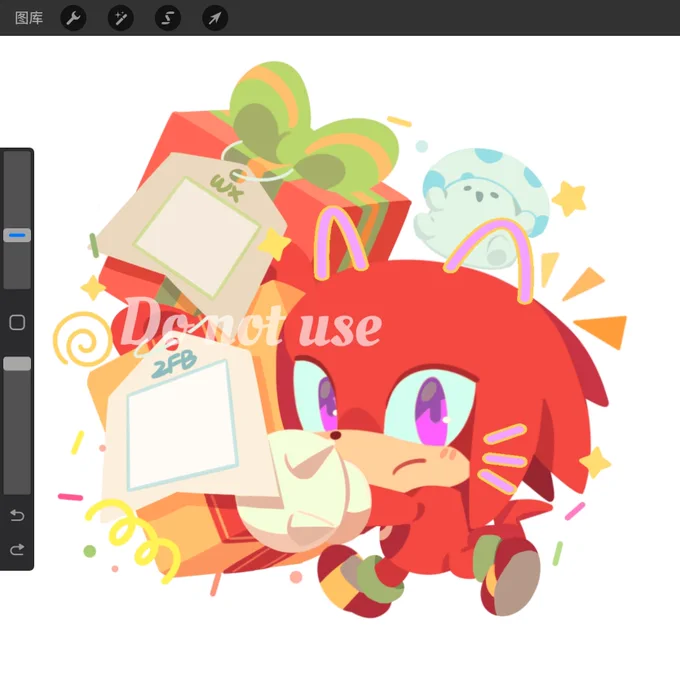
Task: Click the brush opacity slider handle
Action: pos(17,363)
